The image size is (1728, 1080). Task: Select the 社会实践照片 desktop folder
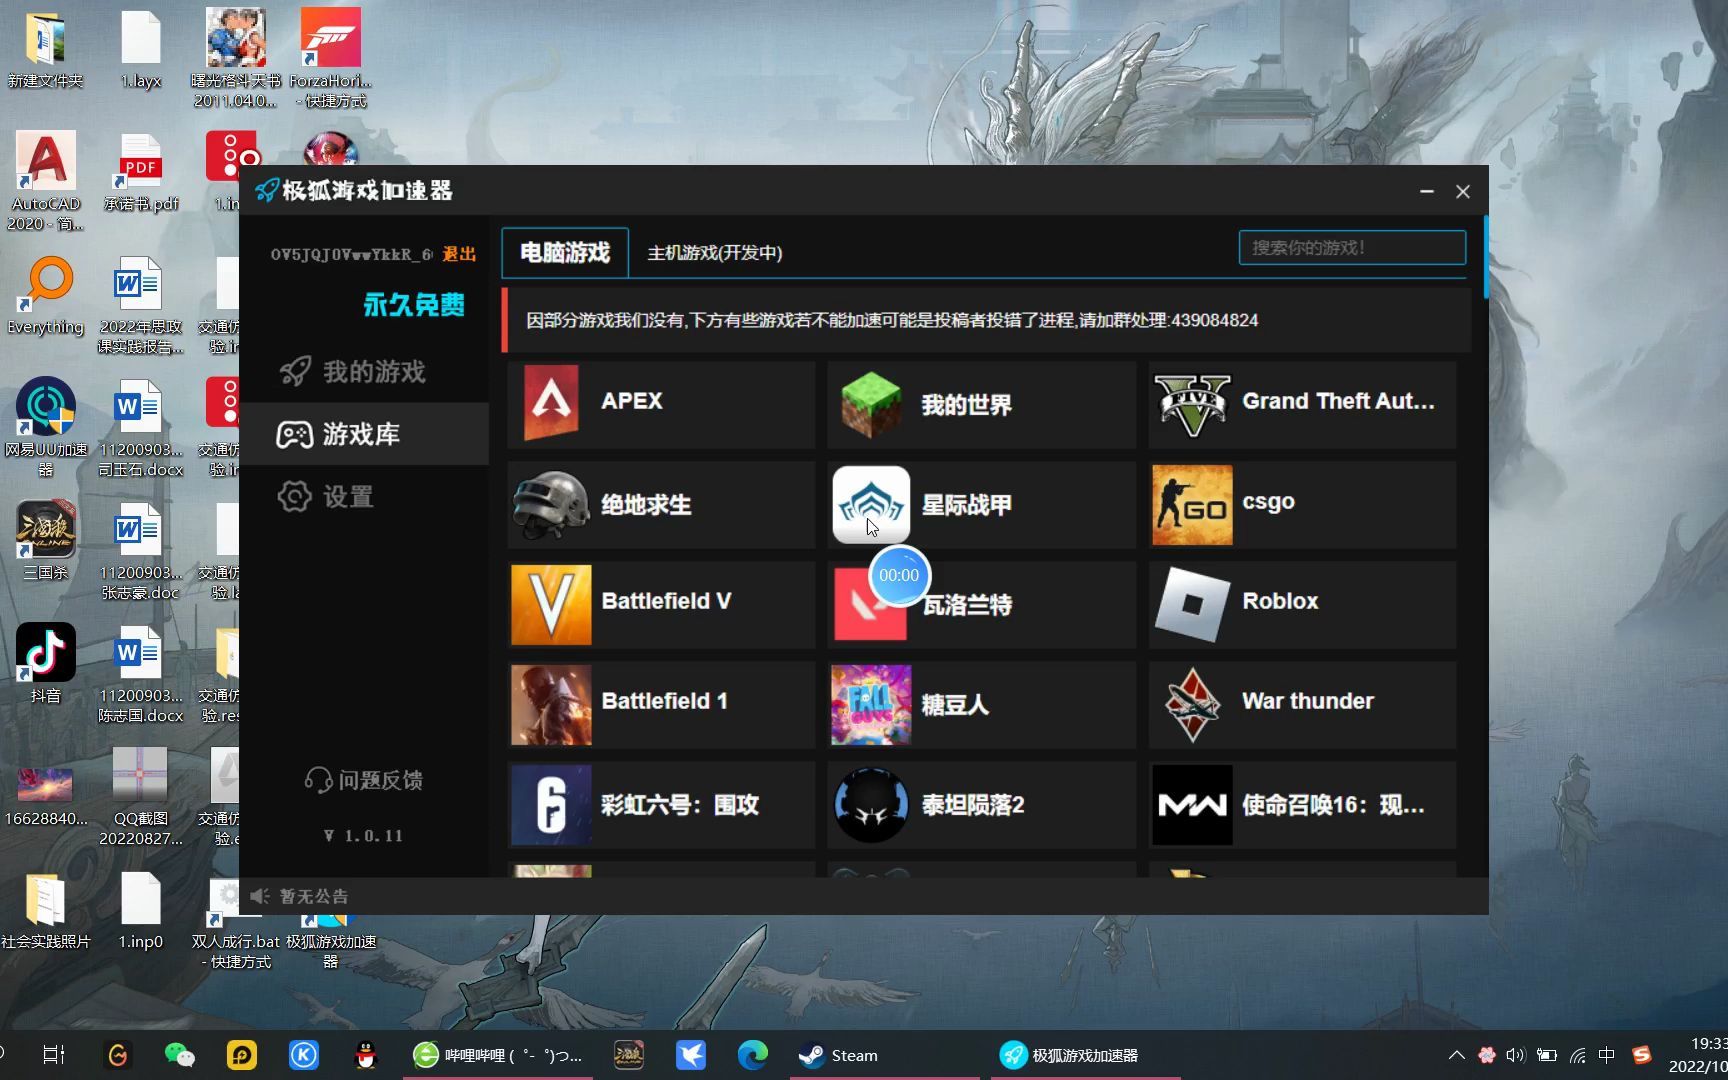point(46,910)
